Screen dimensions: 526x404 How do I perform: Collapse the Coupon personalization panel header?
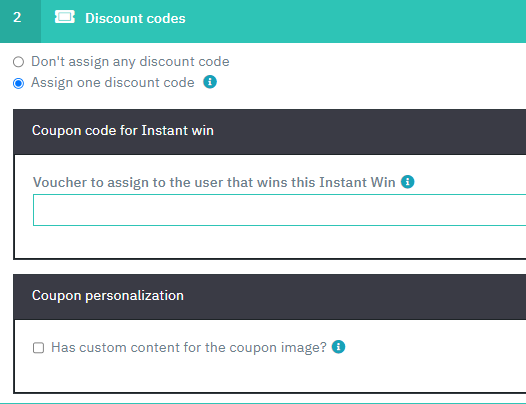pyautogui.click(x=270, y=297)
